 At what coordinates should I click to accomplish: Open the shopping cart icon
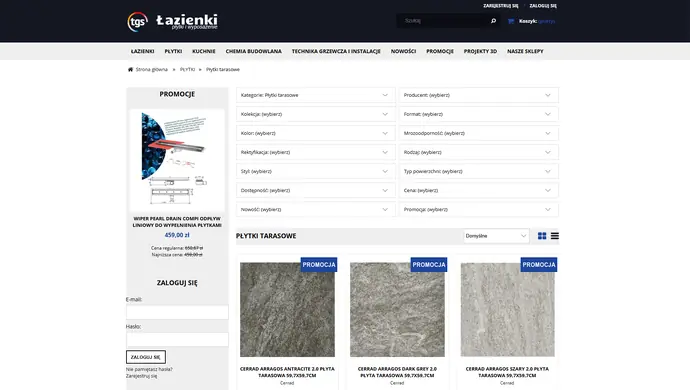511,21
